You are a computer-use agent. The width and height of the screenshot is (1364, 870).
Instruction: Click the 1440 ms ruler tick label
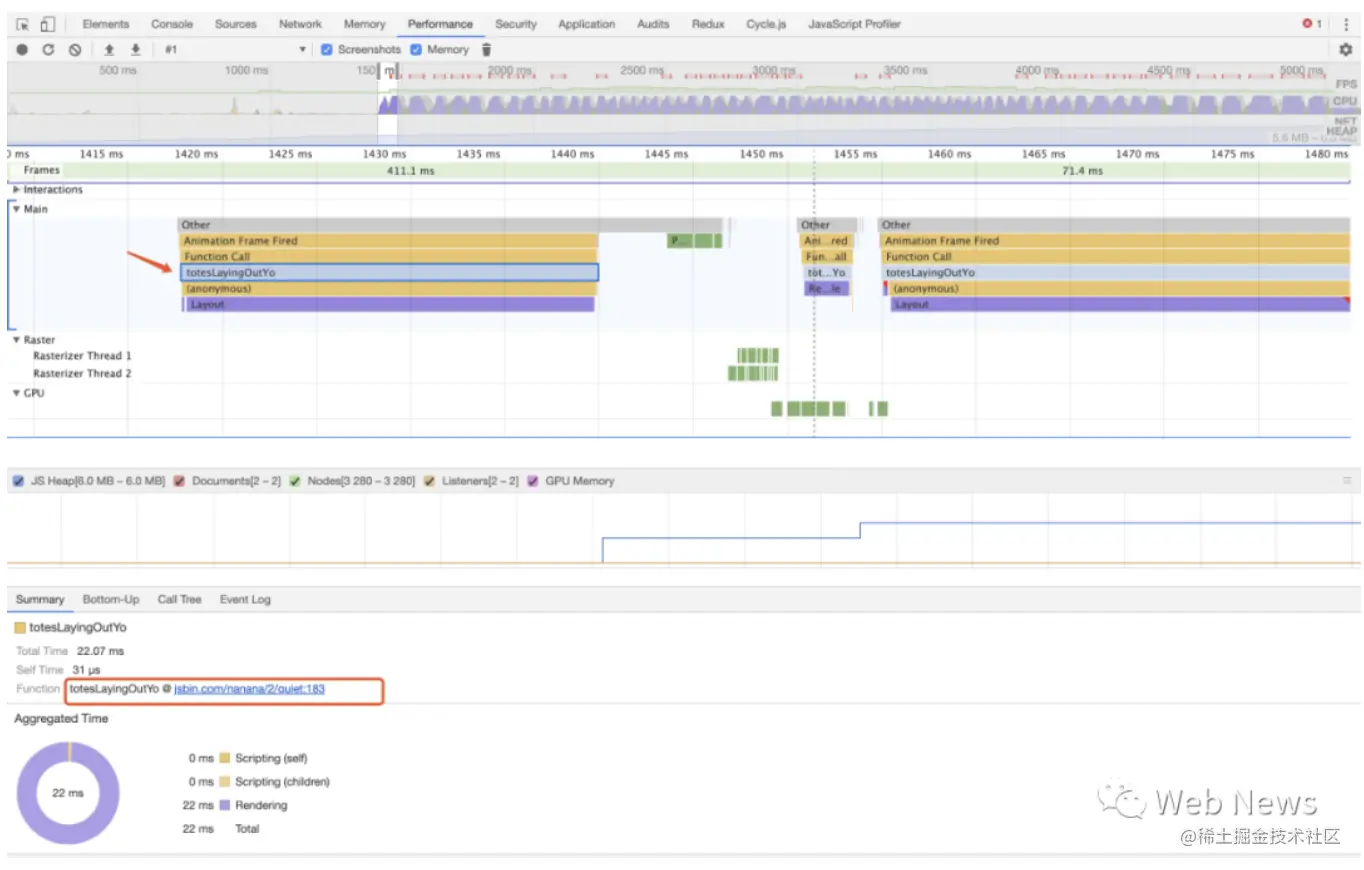(572, 154)
